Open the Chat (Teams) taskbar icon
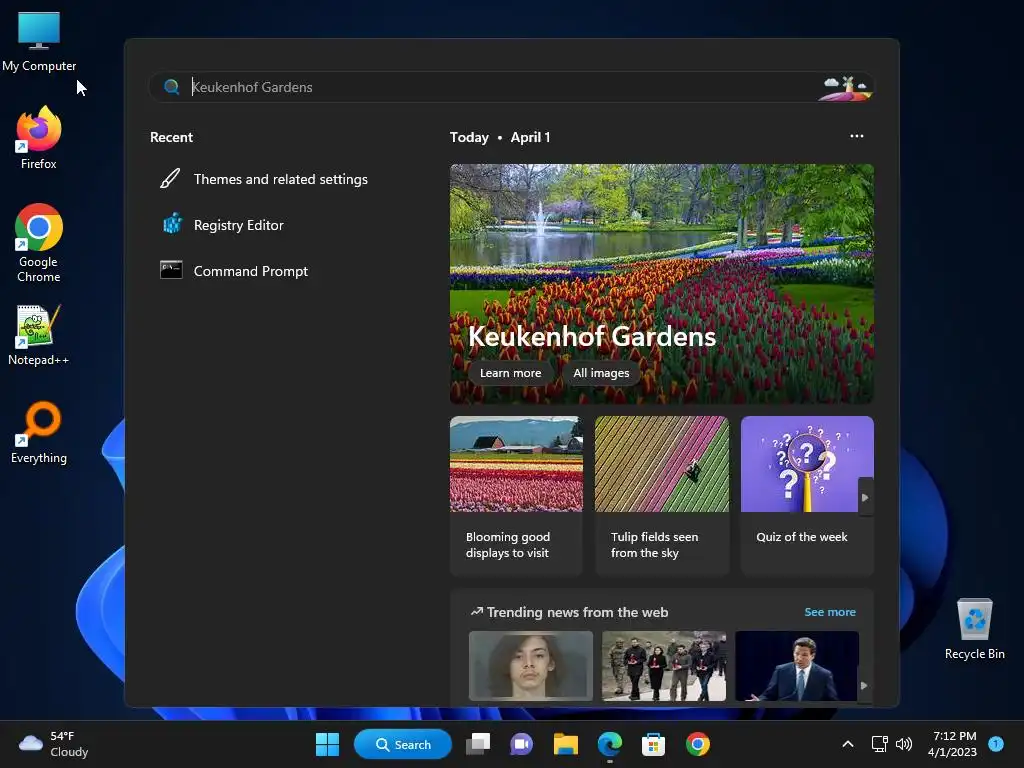This screenshot has height=768, width=1024. coord(521,744)
